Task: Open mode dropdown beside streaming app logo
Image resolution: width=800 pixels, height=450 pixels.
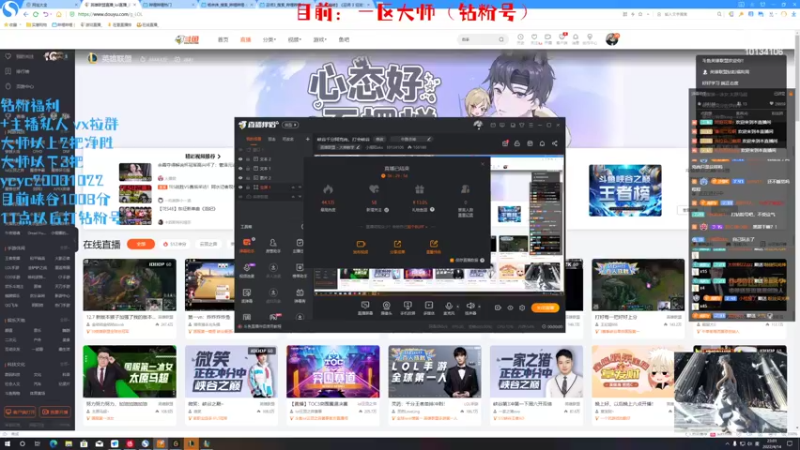Action: [291, 125]
